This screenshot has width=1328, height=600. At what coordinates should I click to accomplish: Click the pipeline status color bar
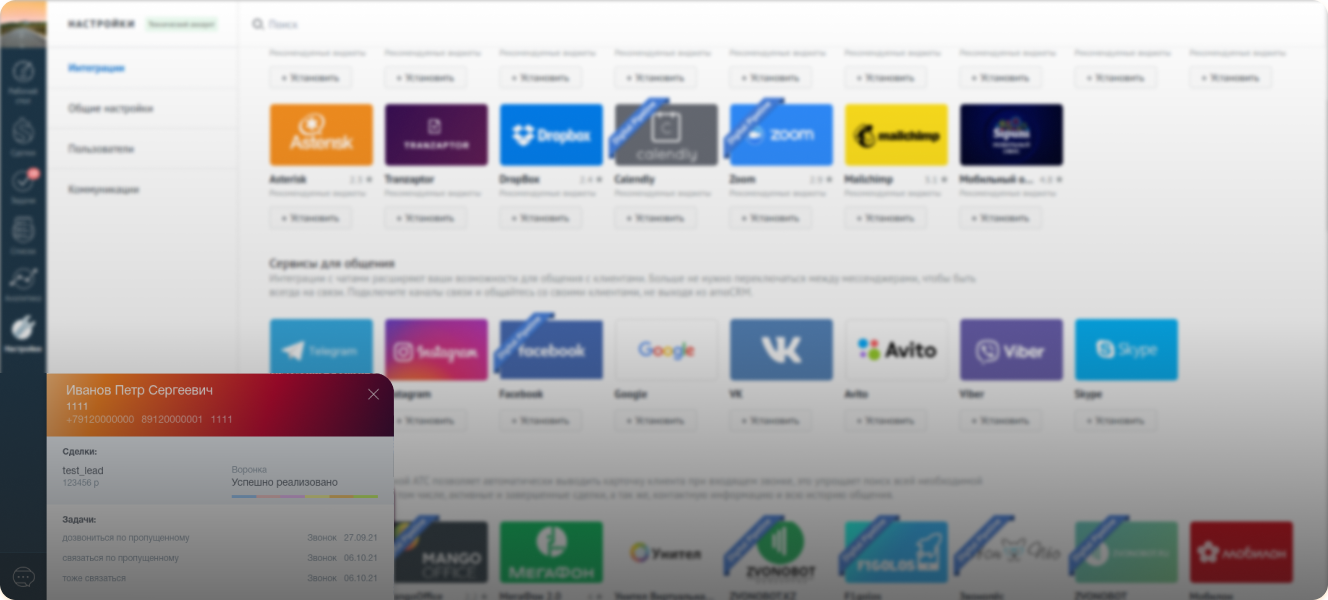305,496
